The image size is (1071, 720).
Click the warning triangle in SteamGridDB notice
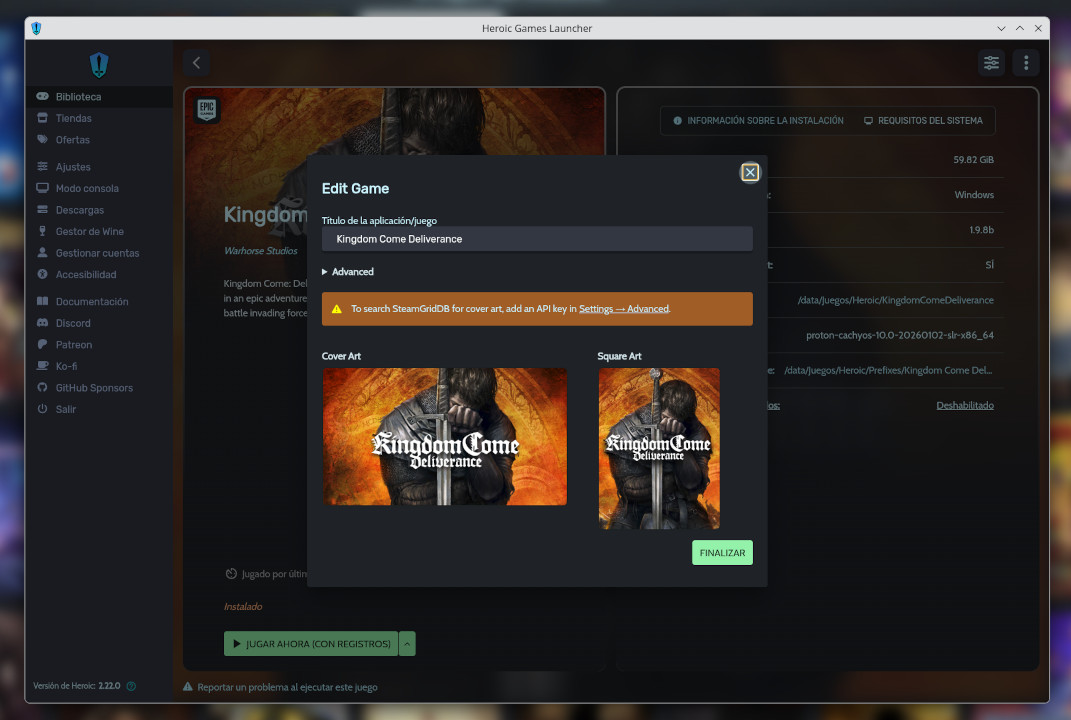tap(336, 309)
